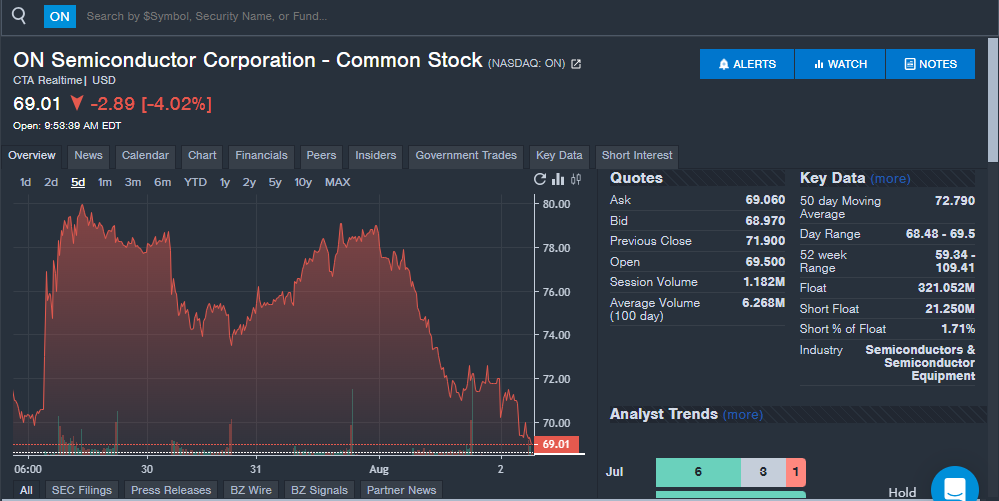Switch to the candlestick chart icon
999x501 pixels.
coord(576,179)
